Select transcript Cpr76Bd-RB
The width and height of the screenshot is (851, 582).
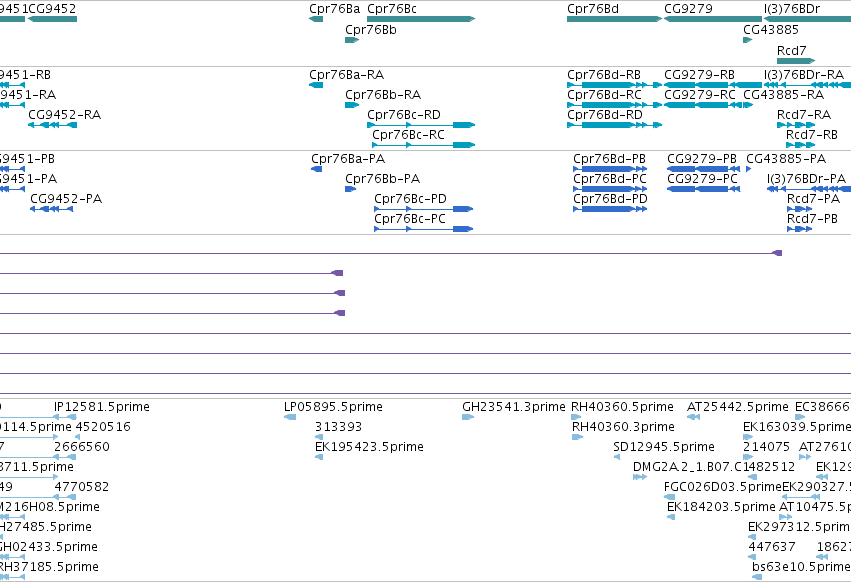coord(614,85)
